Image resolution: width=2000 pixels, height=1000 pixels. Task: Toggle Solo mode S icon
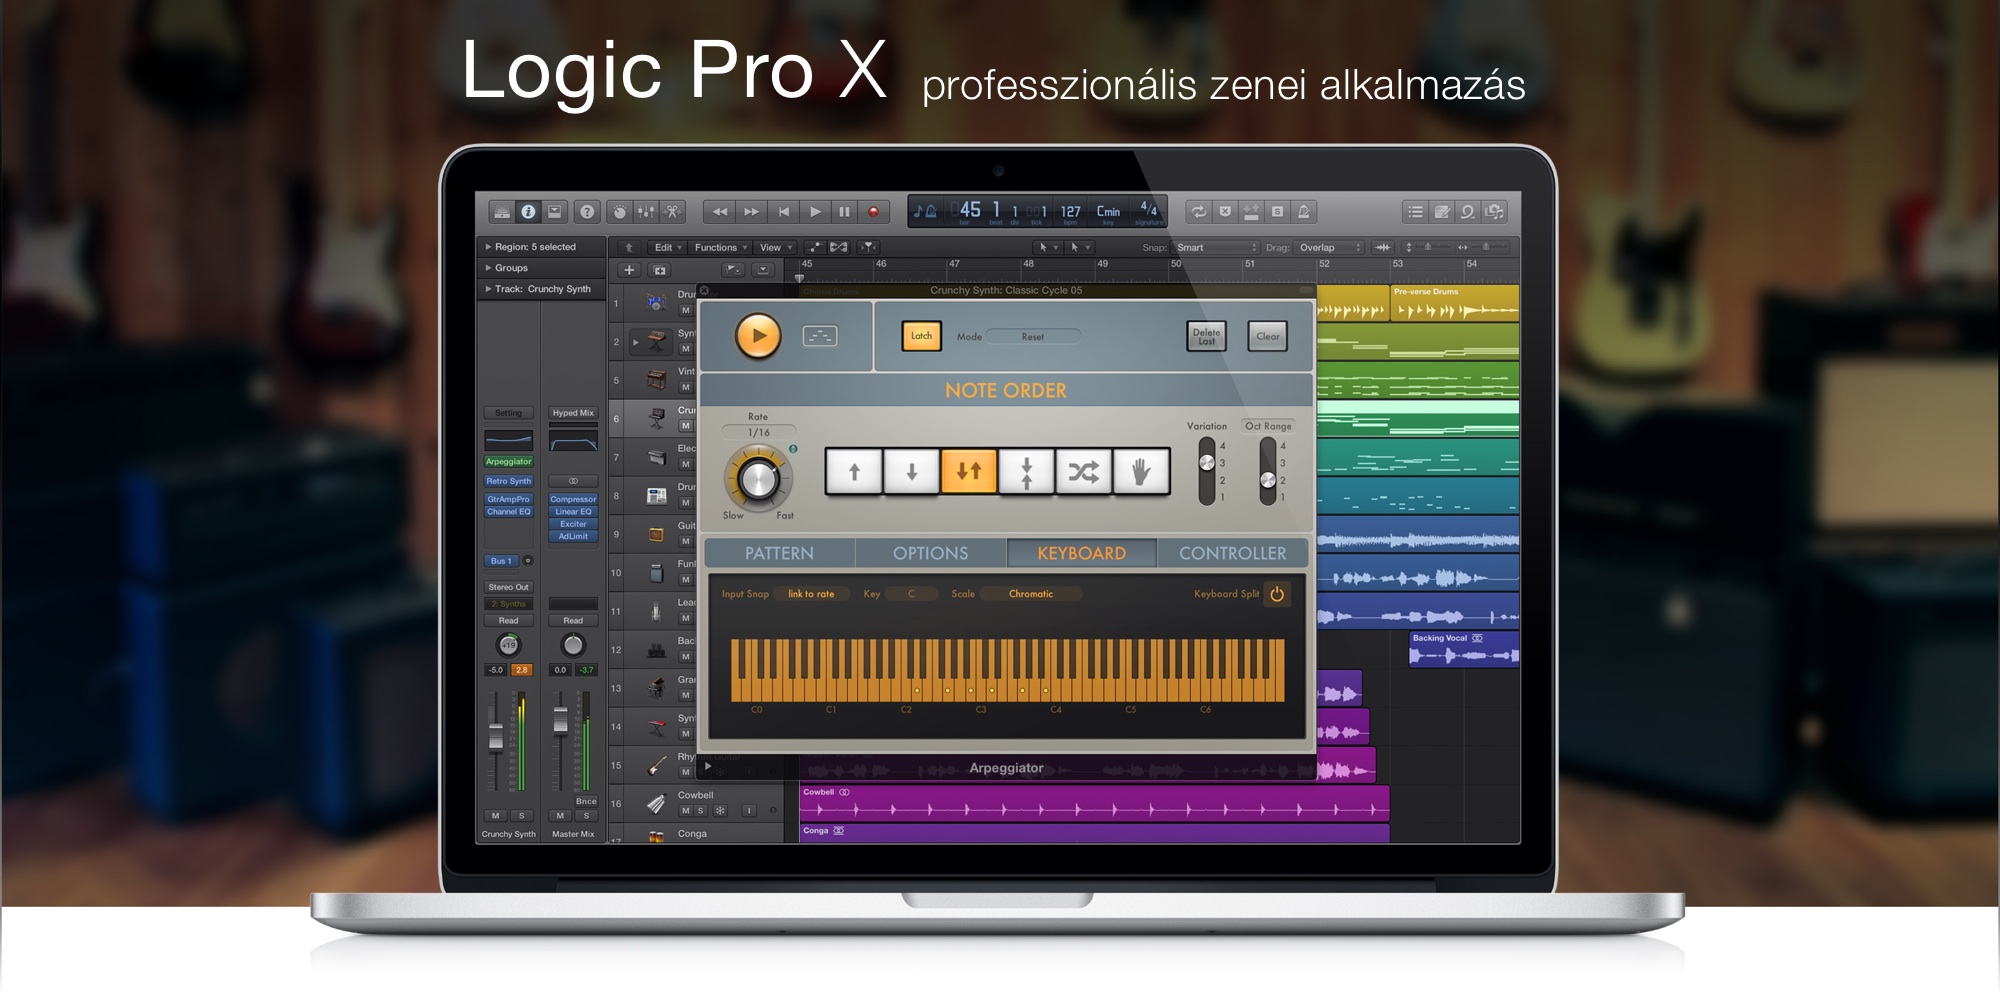[x=1277, y=212]
